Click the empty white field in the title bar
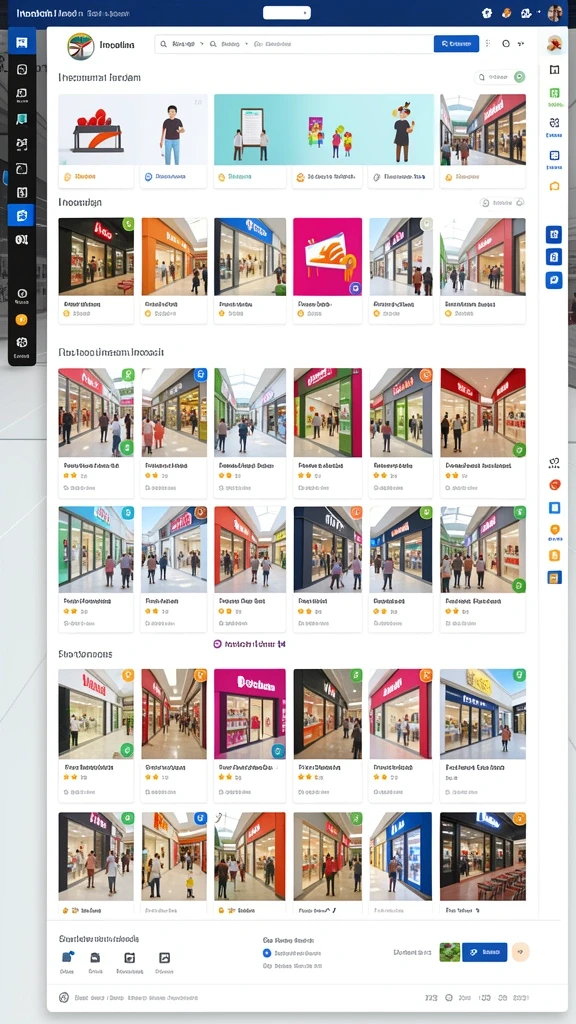576x1024 pixels. coord(287,12)
